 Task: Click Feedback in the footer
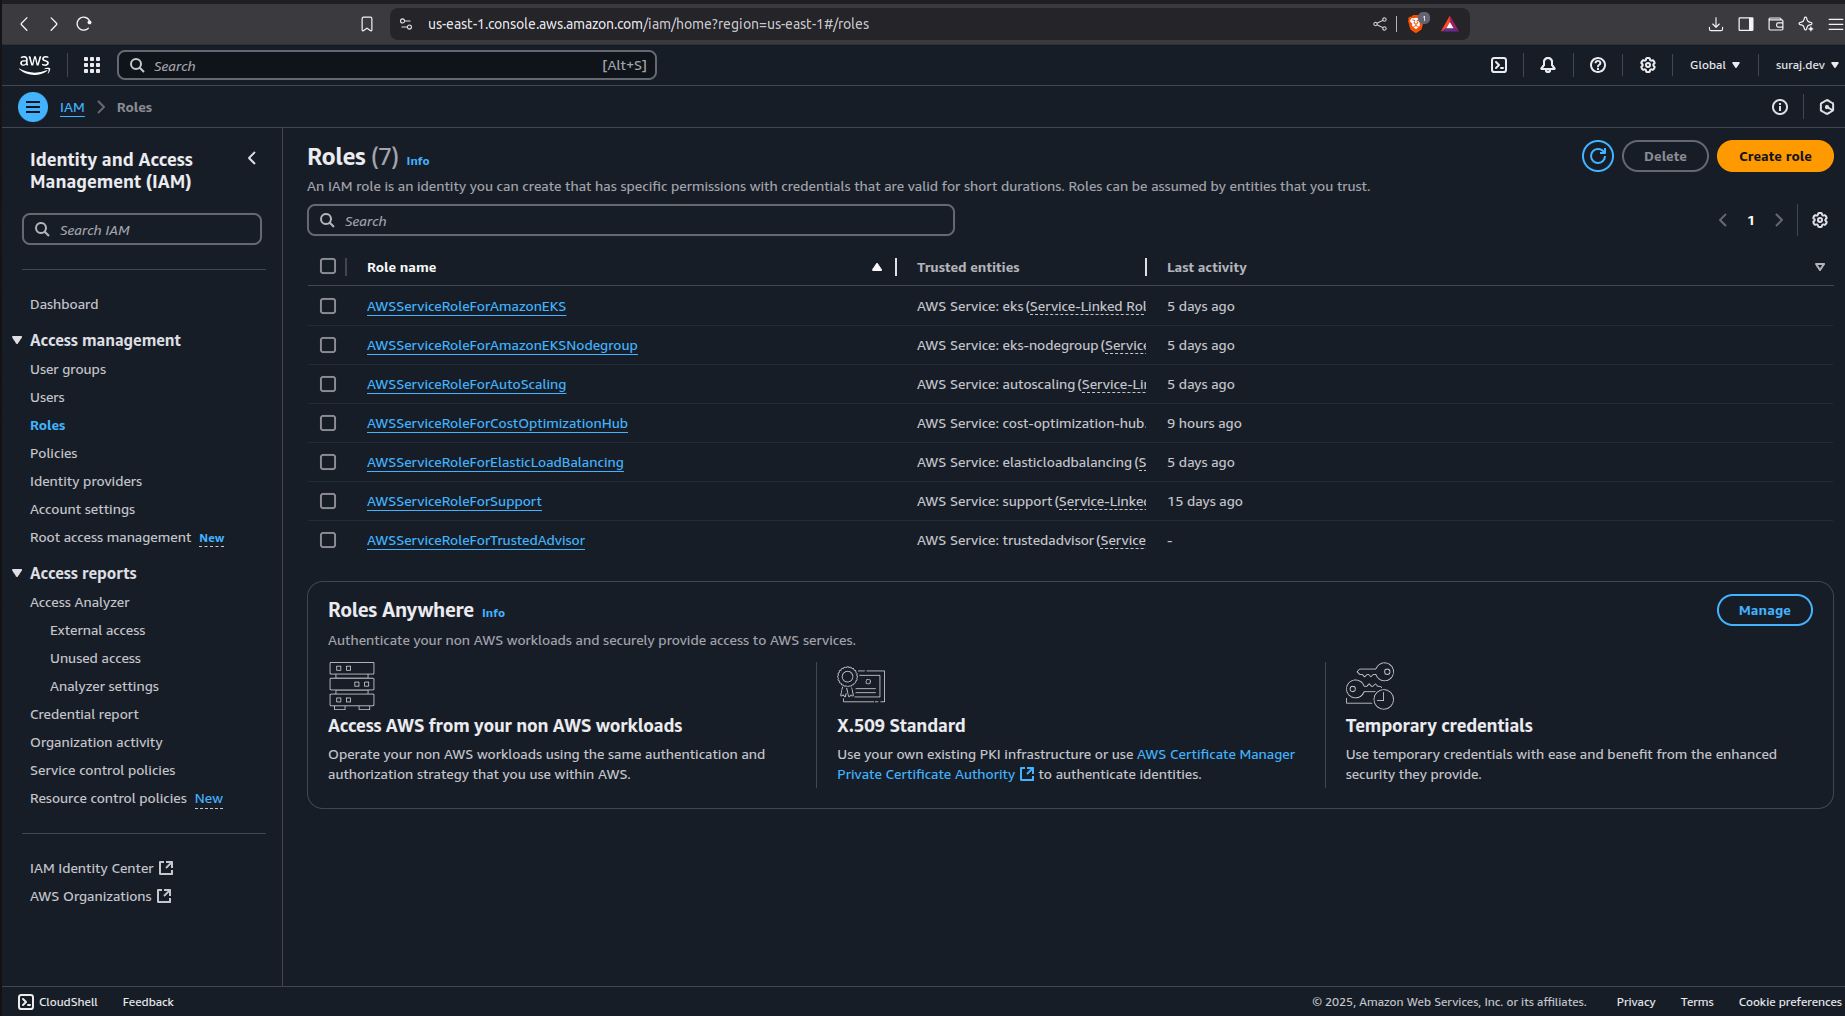coord(148,1002)
